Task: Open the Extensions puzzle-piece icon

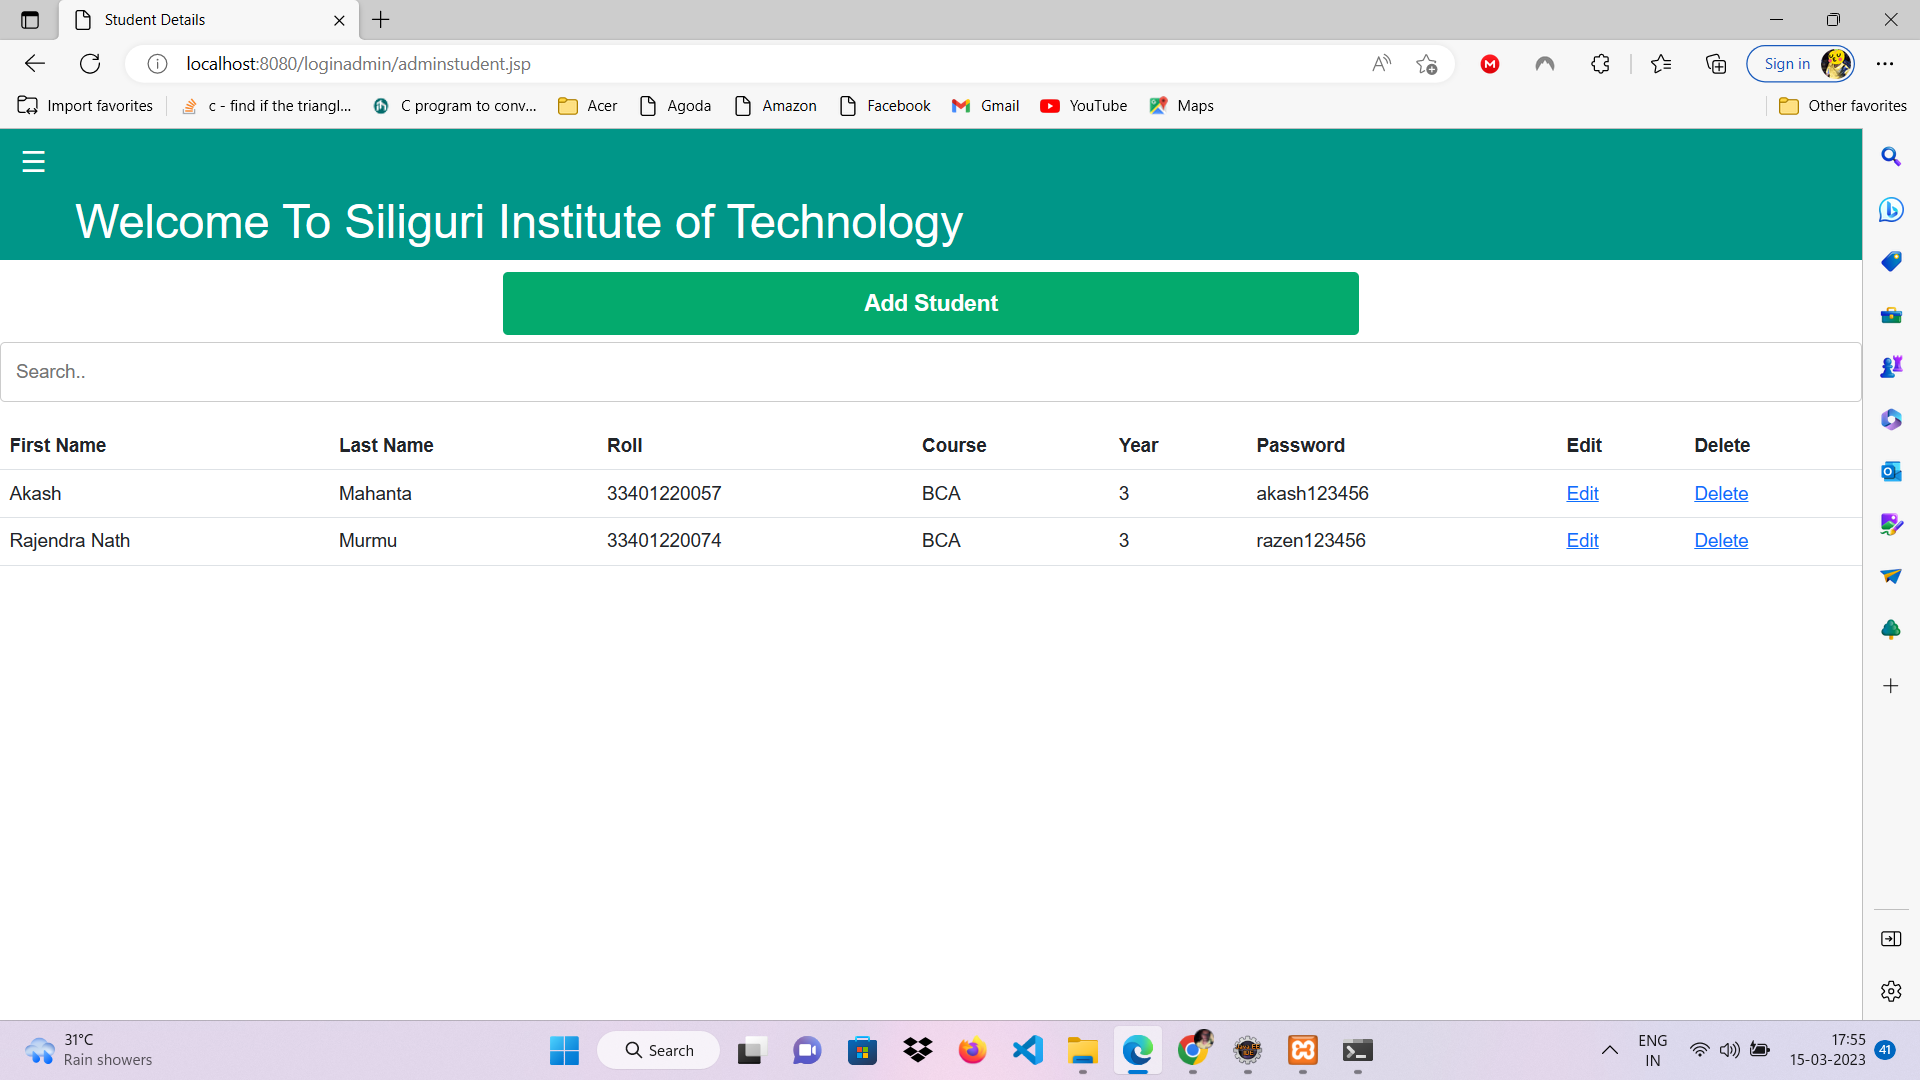Action: [x=1600, y=63]
